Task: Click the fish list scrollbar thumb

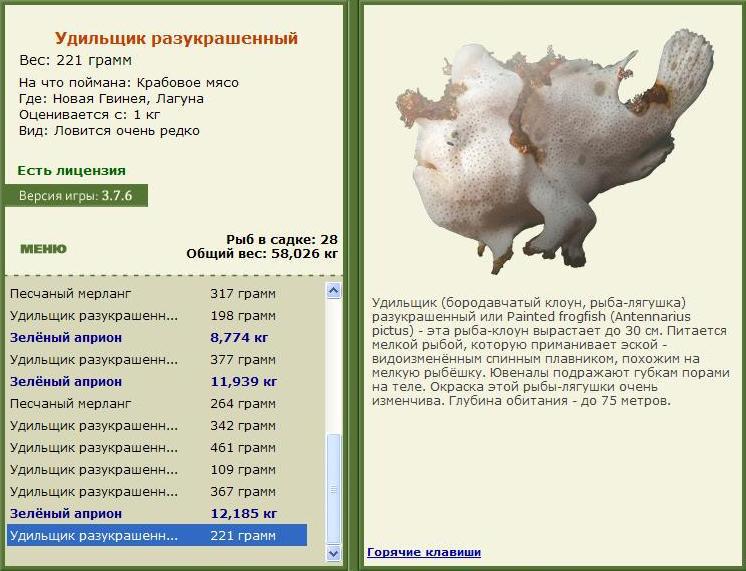Action: coord(334,489)
